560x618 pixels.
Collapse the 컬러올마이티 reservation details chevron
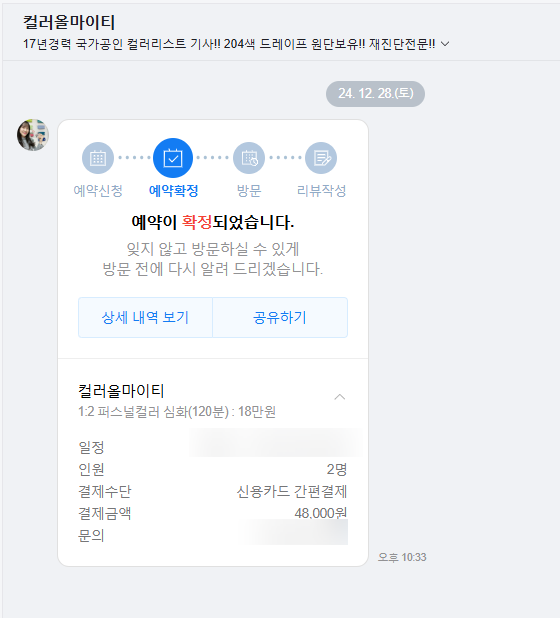click(x=340, y=397)
